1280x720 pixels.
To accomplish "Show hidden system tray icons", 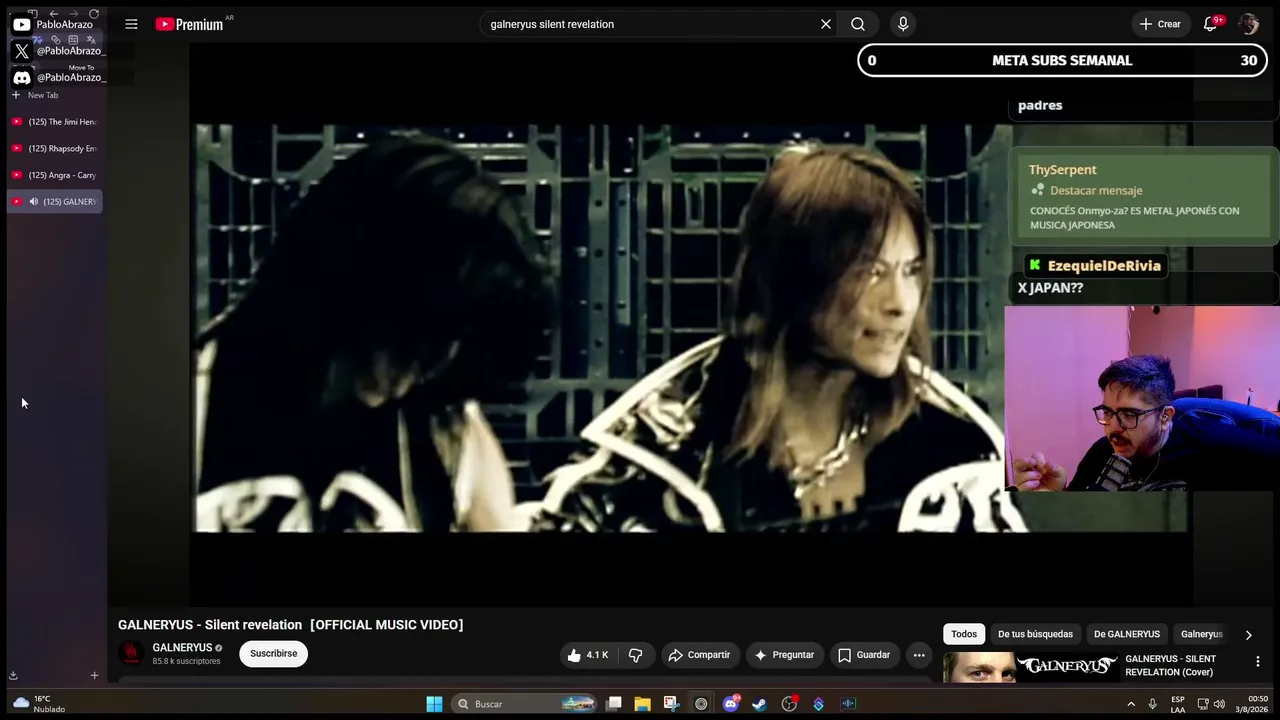I will pyautogui.click(x=1131, y=704).
